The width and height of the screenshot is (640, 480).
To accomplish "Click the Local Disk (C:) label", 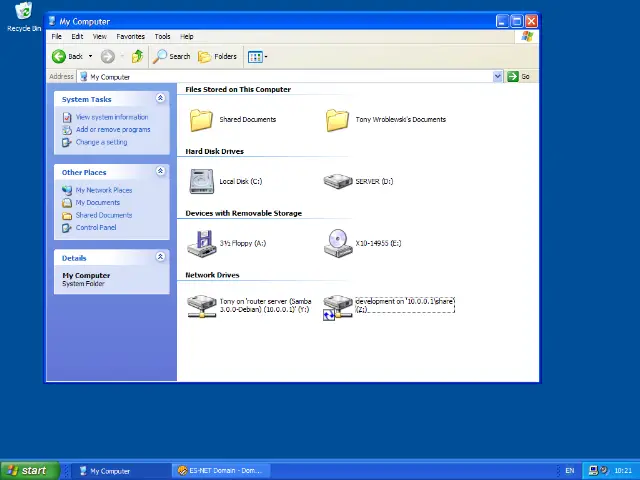I will click(241, 181).
